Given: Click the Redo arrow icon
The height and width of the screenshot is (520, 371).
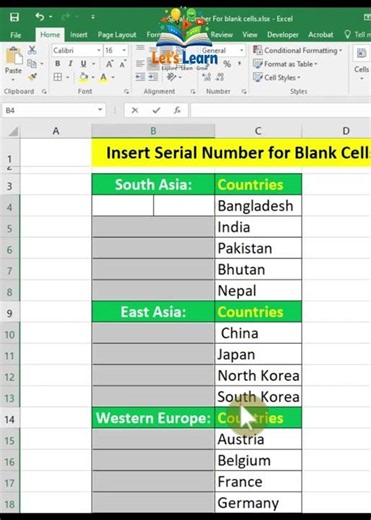Looking at the screenshot, I should 66,16.
